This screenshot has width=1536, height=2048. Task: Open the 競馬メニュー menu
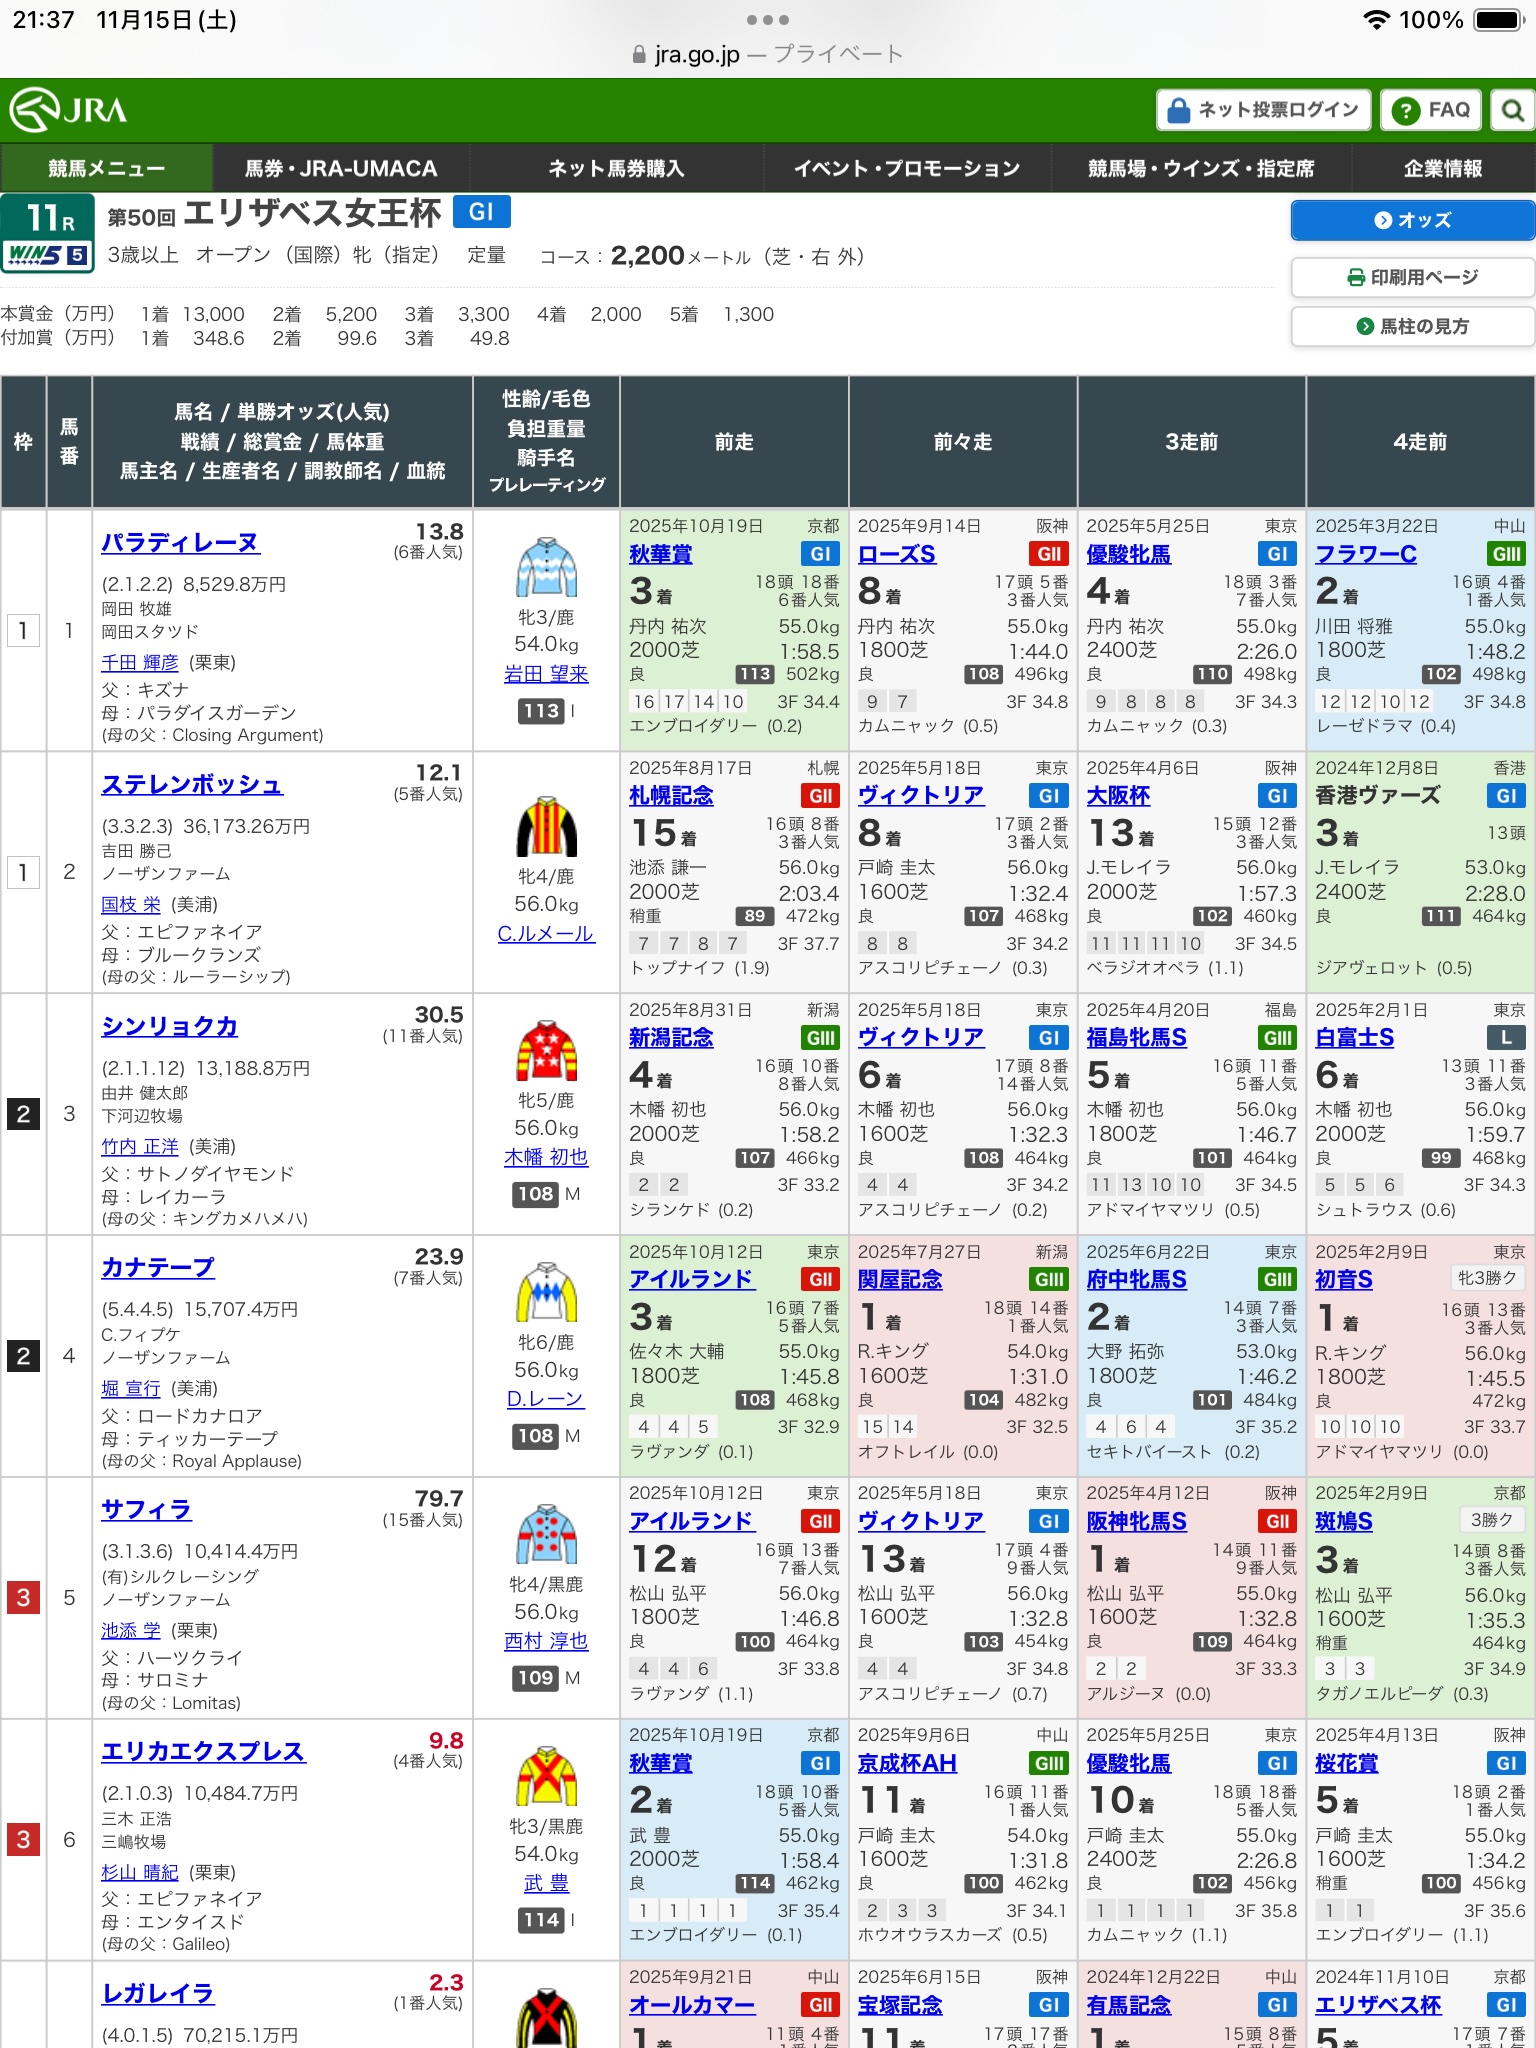coord(106,168)
